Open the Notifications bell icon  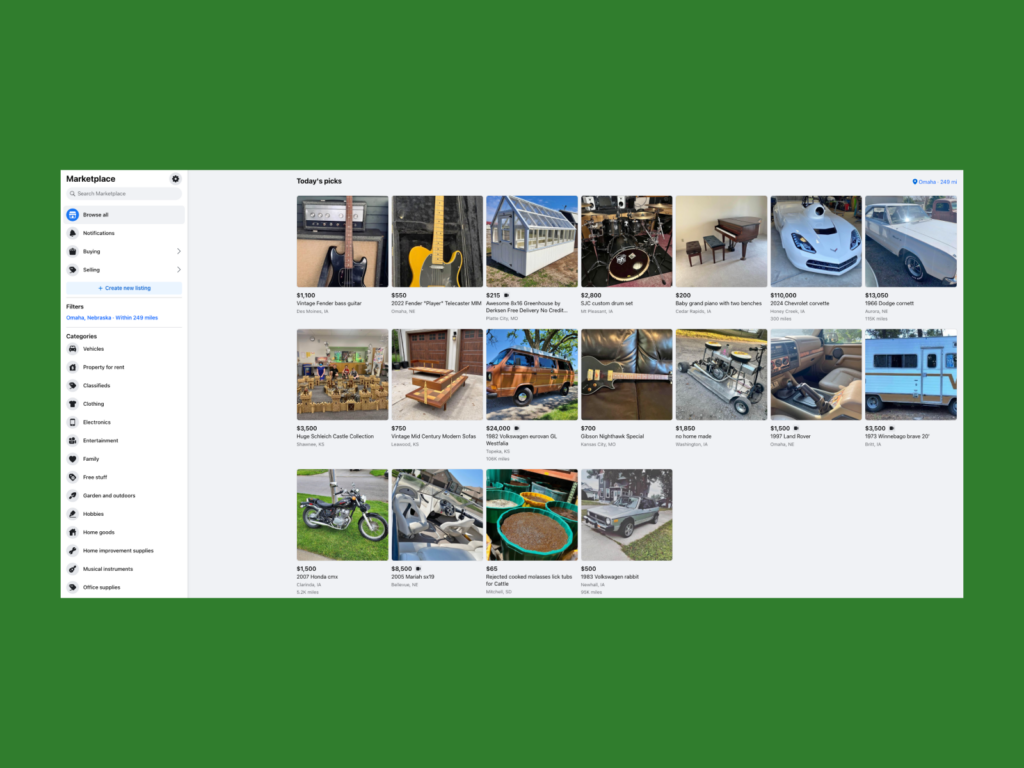coord(72,233)
